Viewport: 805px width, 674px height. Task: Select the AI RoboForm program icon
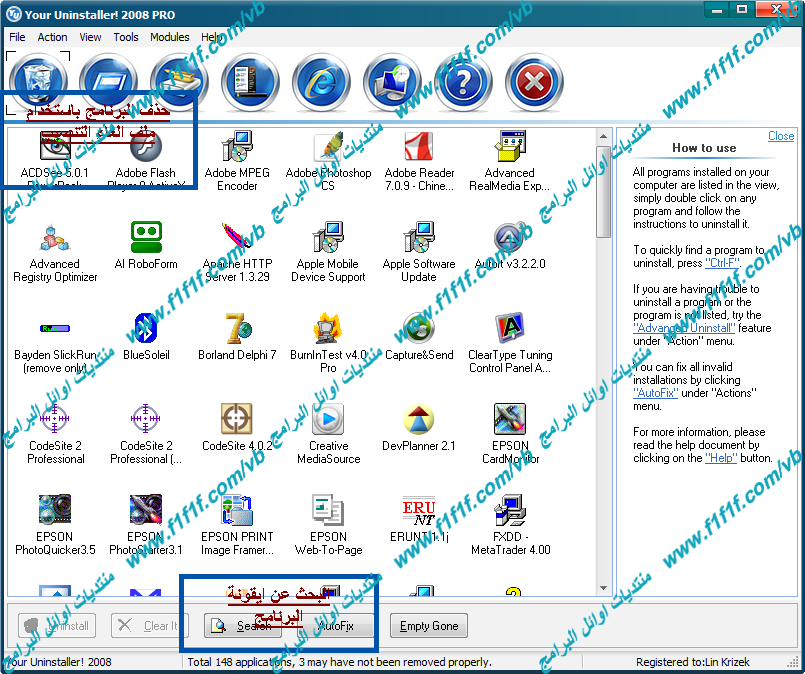click(x=146, y=238)
